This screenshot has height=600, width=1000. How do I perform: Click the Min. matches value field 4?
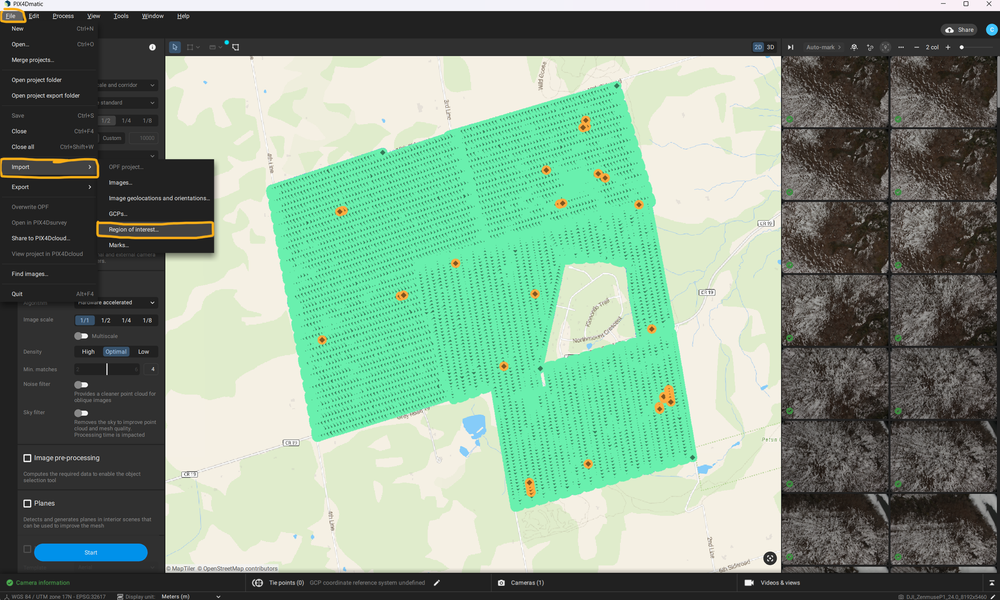coord(152,369)
